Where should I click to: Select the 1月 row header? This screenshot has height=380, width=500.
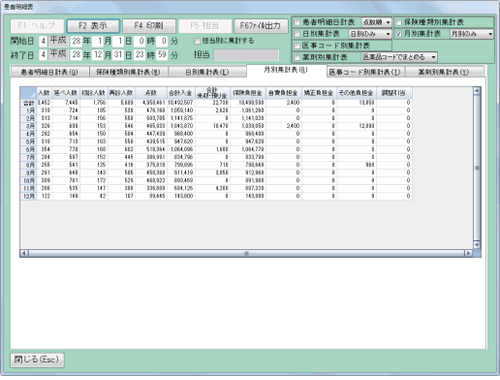[28, 110]
